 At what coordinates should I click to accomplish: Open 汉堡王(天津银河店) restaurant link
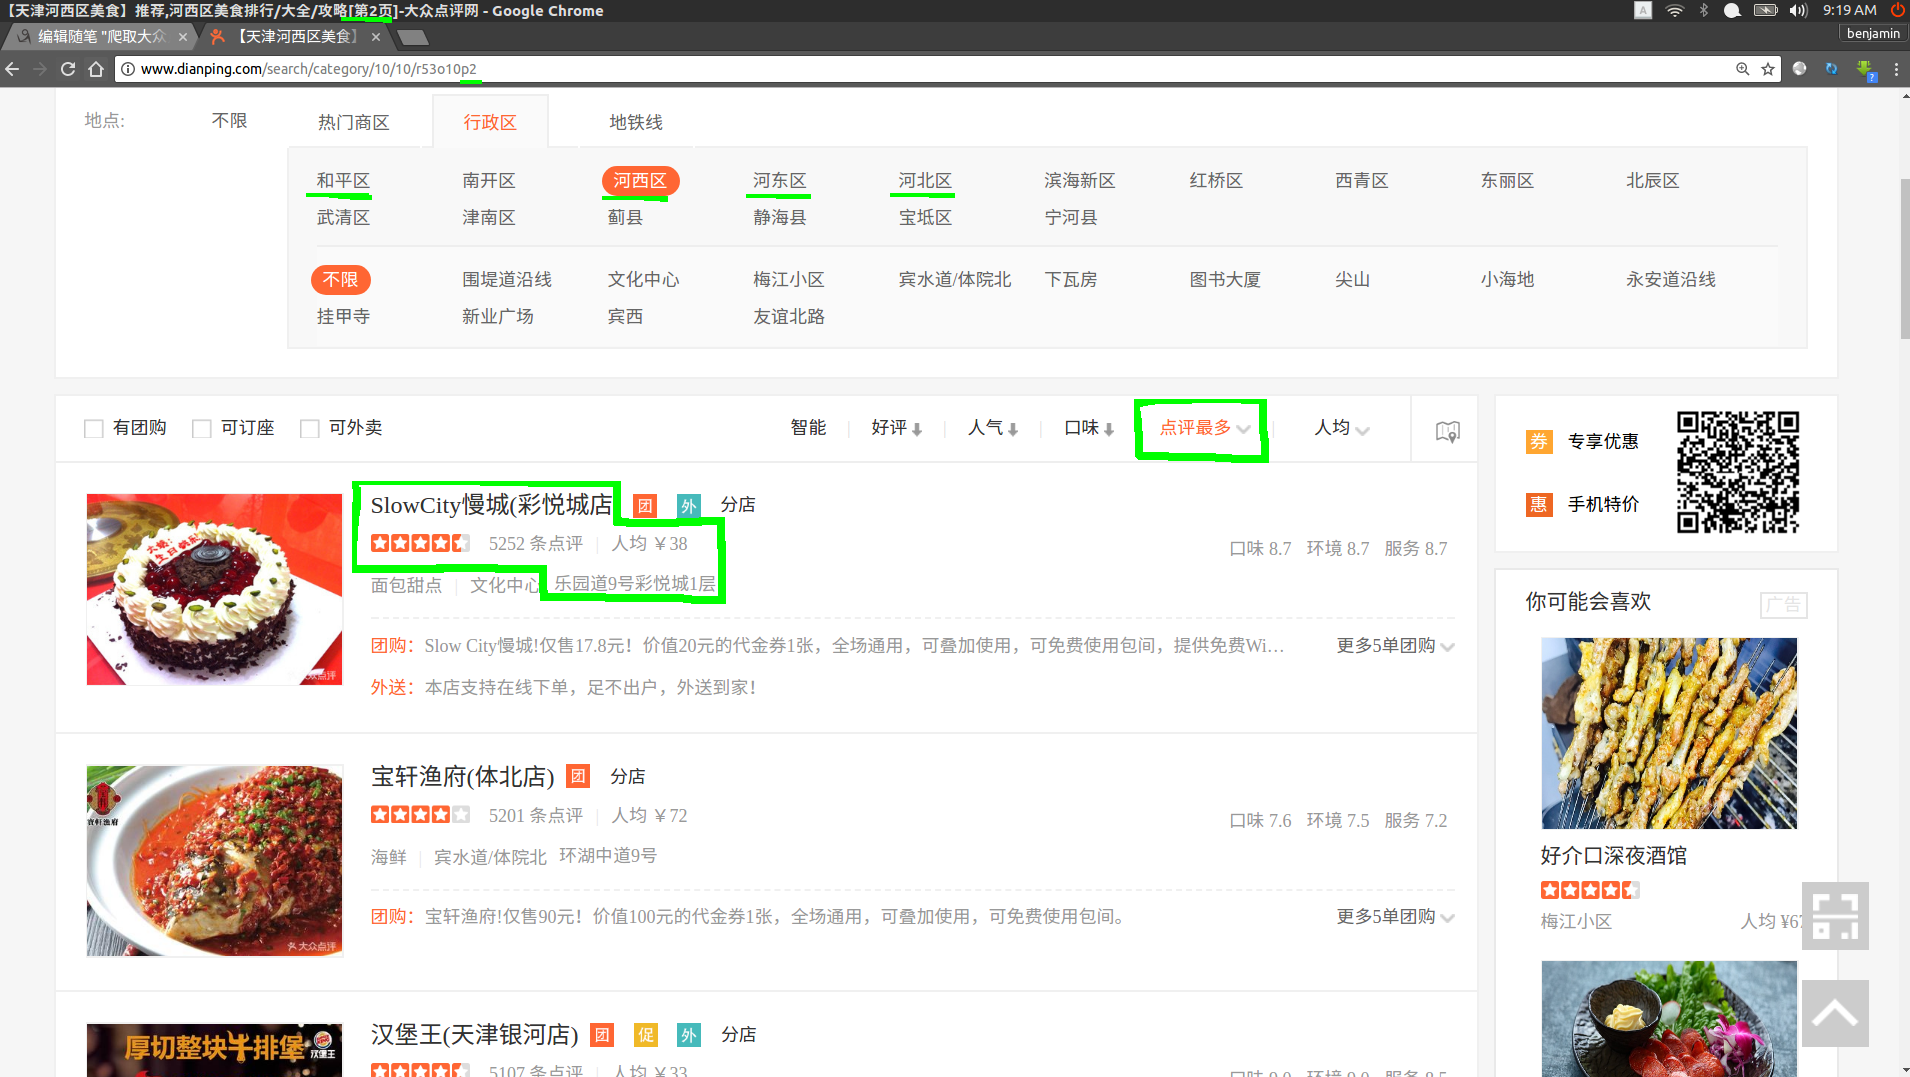point(474,1035)
